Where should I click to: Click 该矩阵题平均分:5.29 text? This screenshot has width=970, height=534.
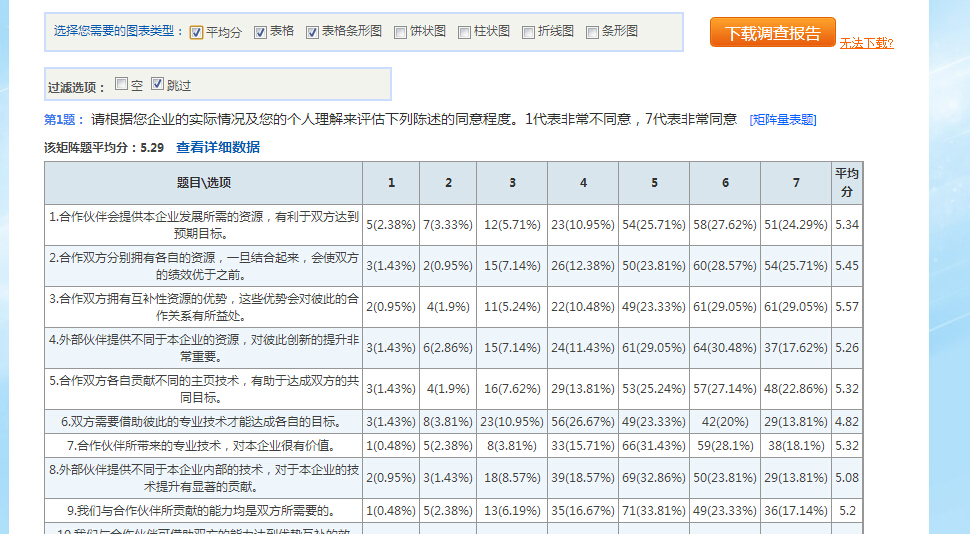click(104, 148)
